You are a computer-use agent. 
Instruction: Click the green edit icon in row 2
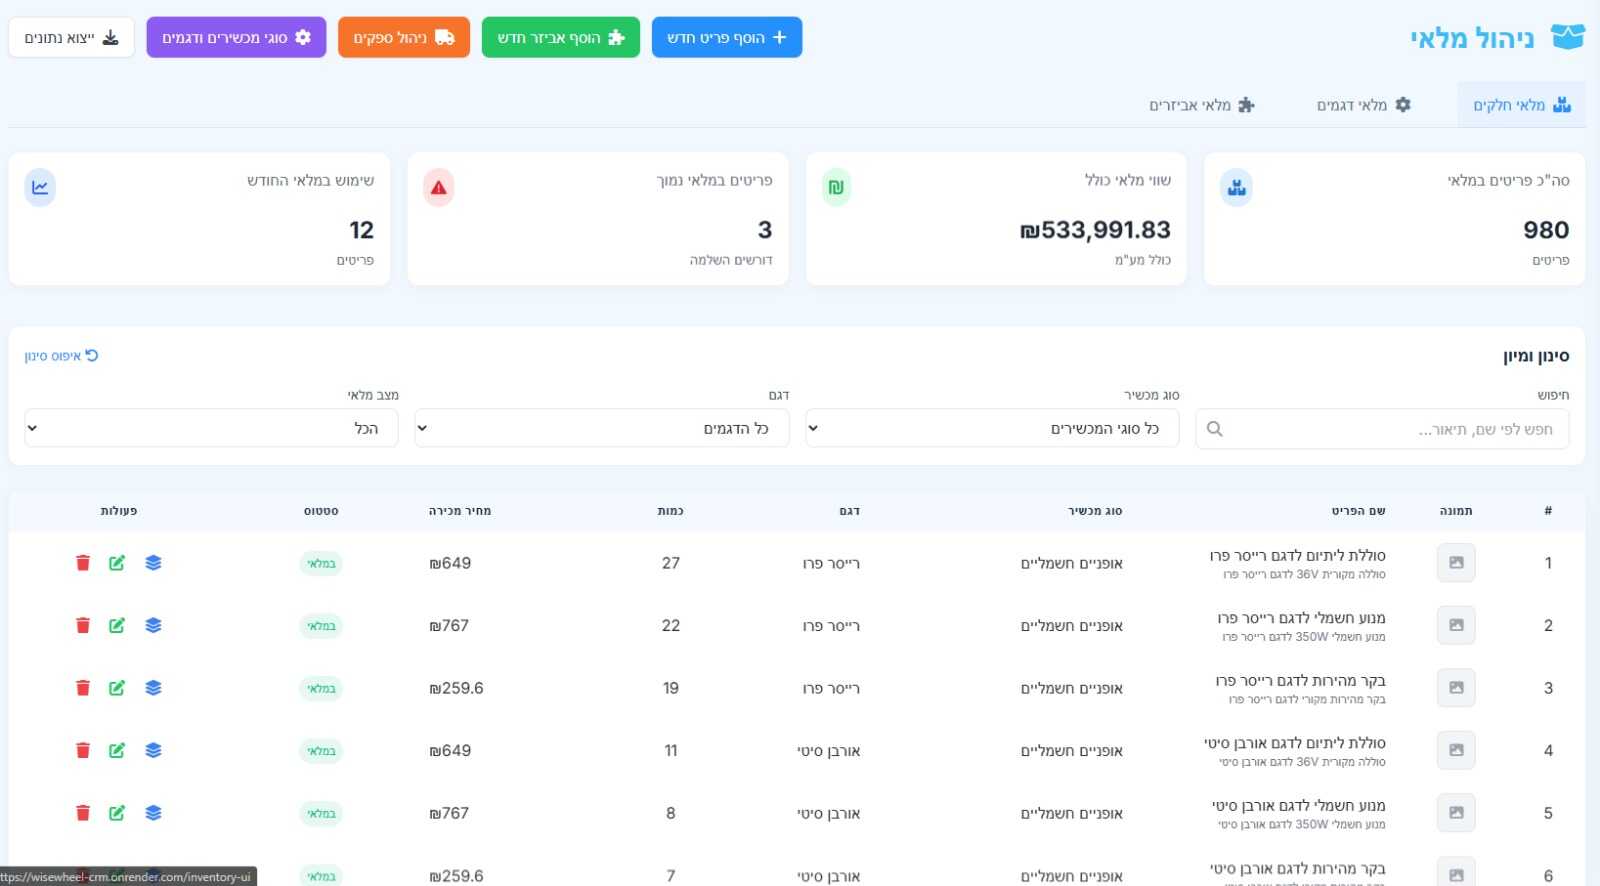click(117, 626)
